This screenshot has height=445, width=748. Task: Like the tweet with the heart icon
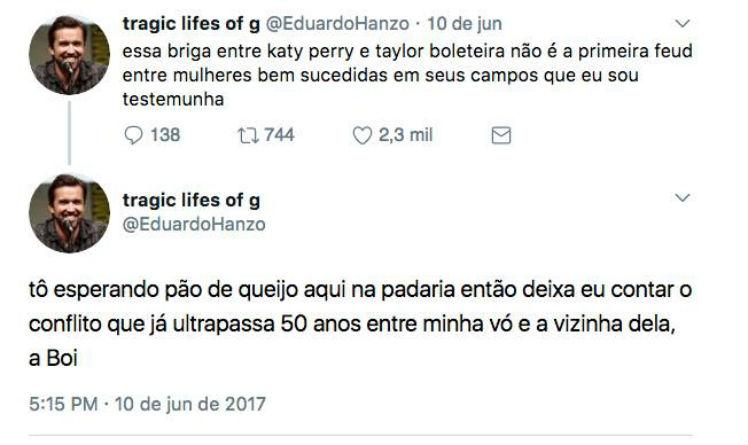point(362,135)
